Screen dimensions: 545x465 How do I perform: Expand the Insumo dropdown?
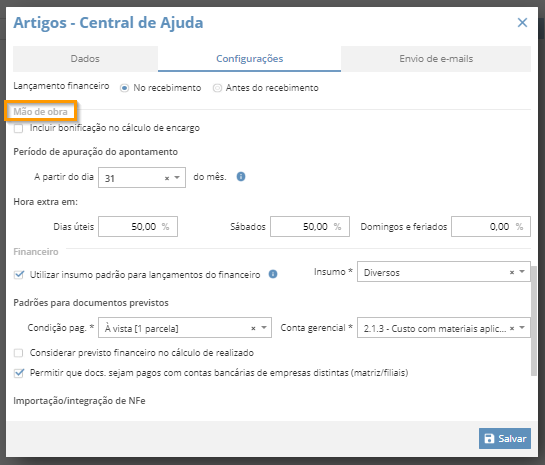522,272
